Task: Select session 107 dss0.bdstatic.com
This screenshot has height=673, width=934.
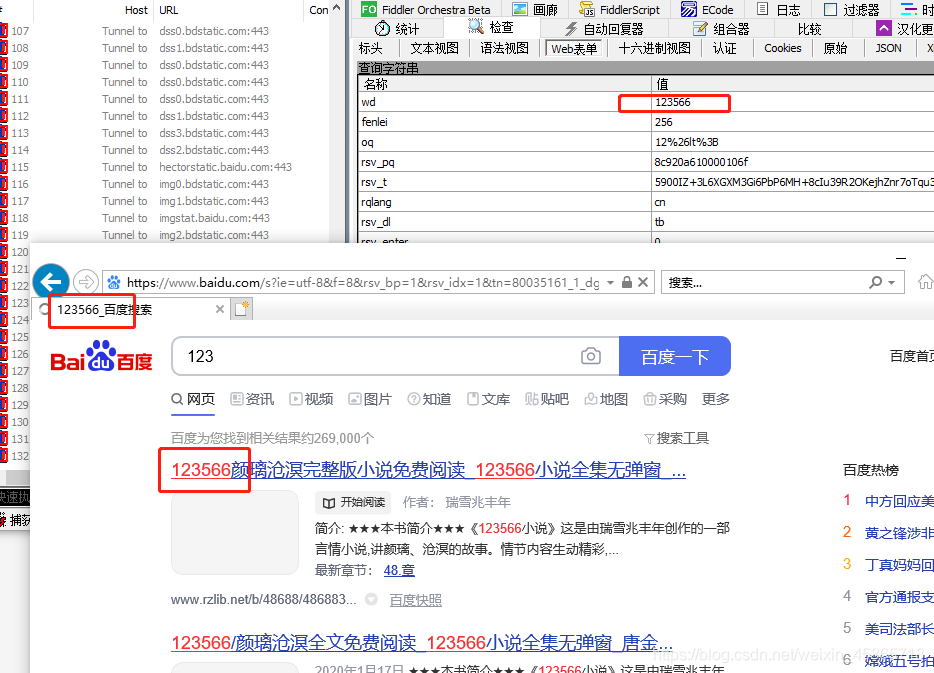Action: [x=164, y=31]
